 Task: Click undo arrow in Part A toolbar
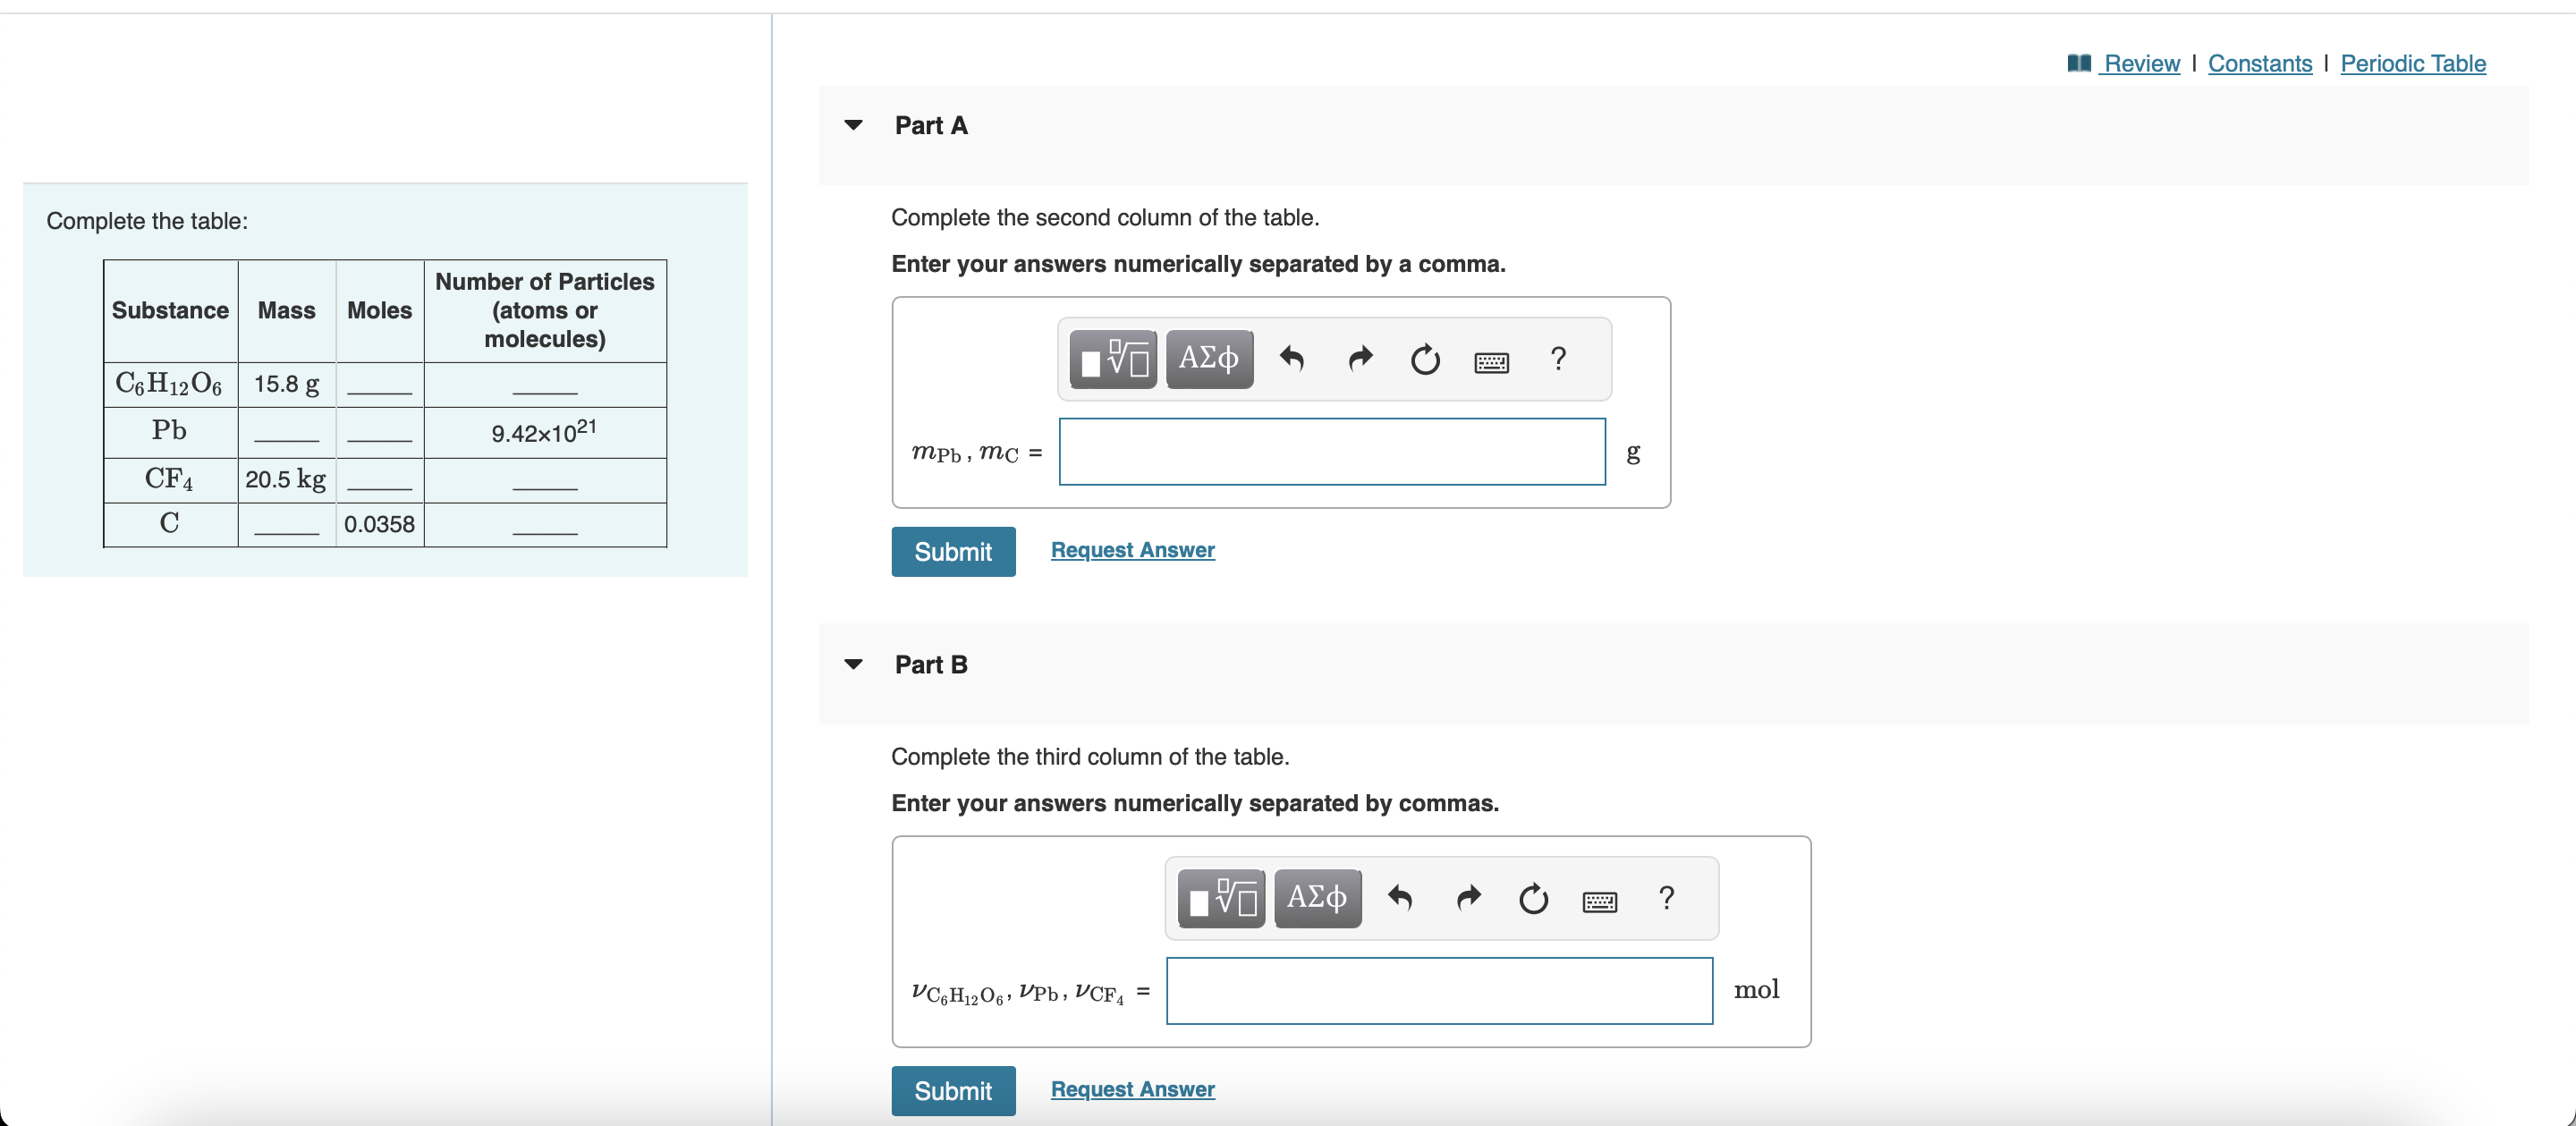[1291, 359]
